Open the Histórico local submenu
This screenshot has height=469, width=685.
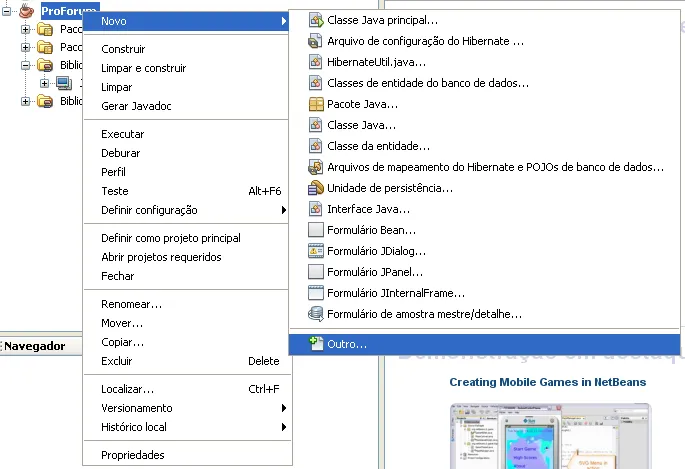pyautogui.click(x=188, y=427)
